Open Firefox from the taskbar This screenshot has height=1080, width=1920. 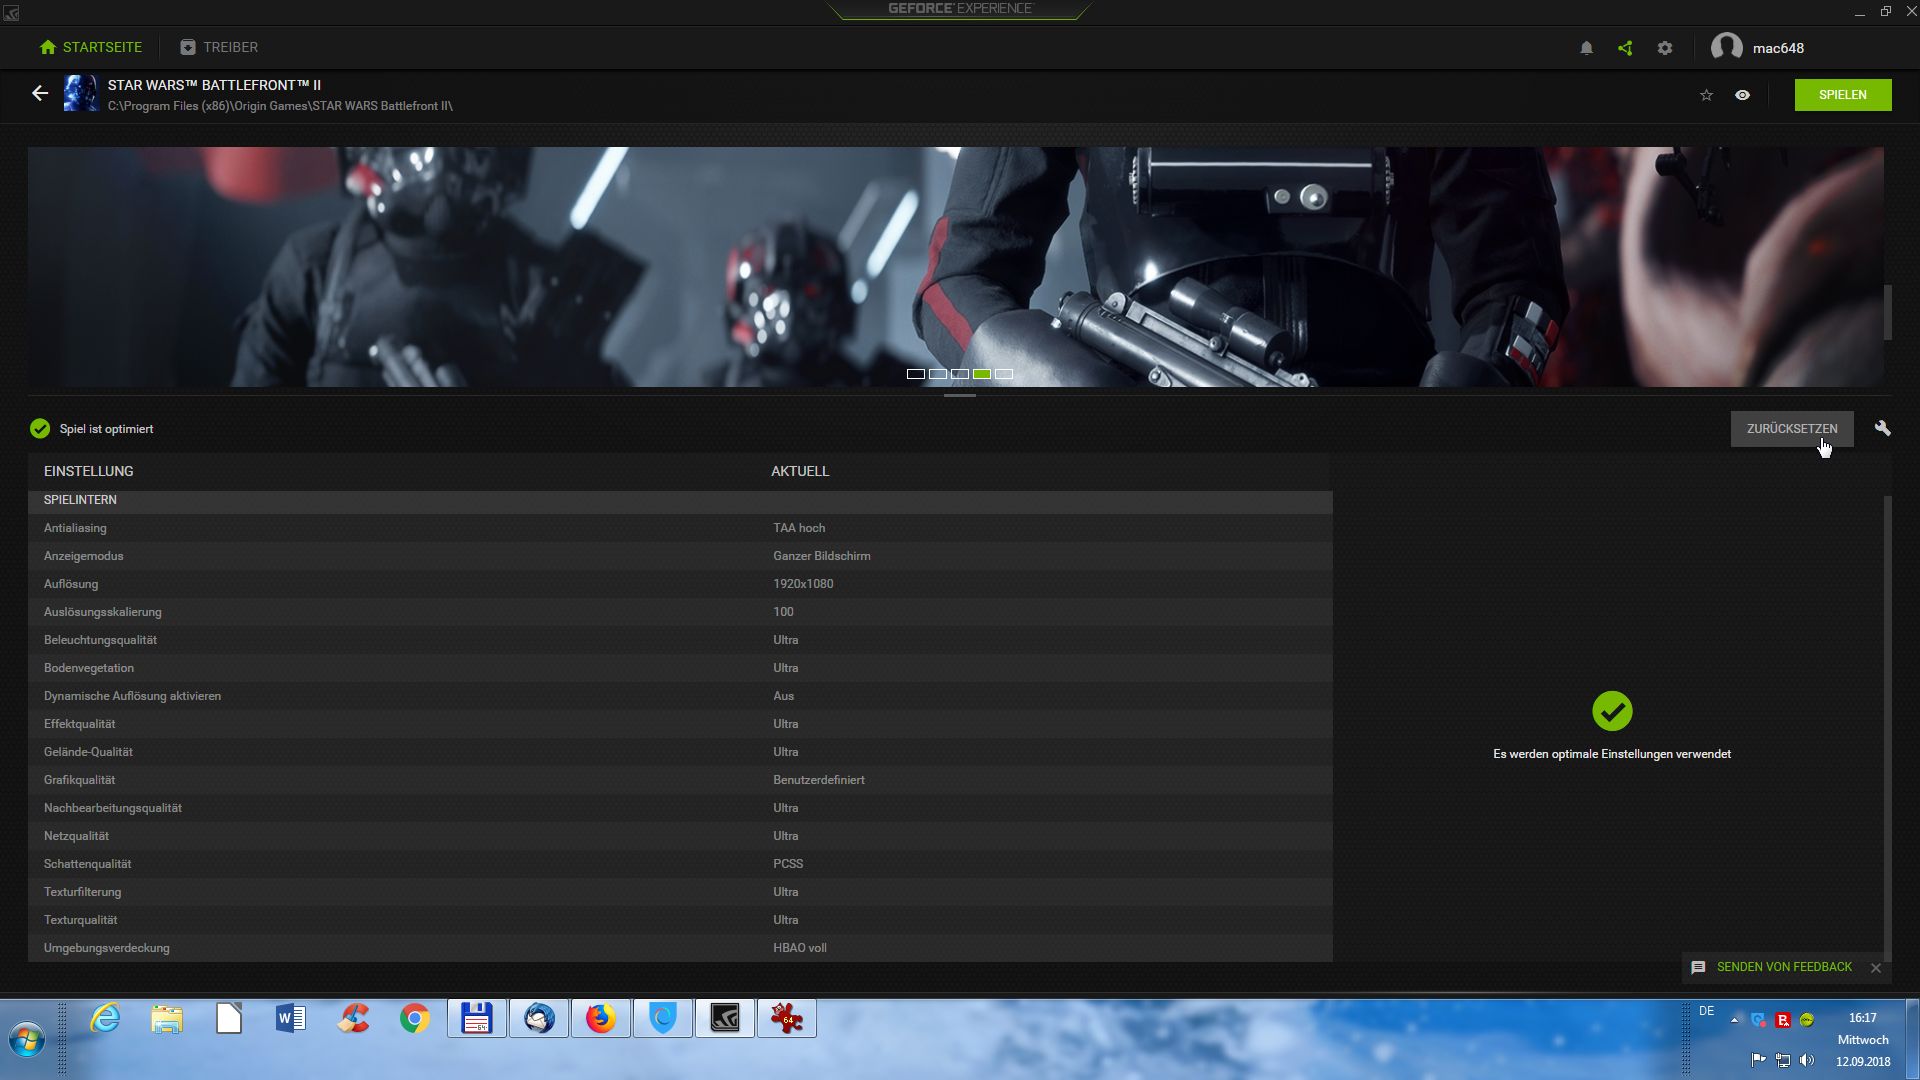click(x=600, y=1018)
